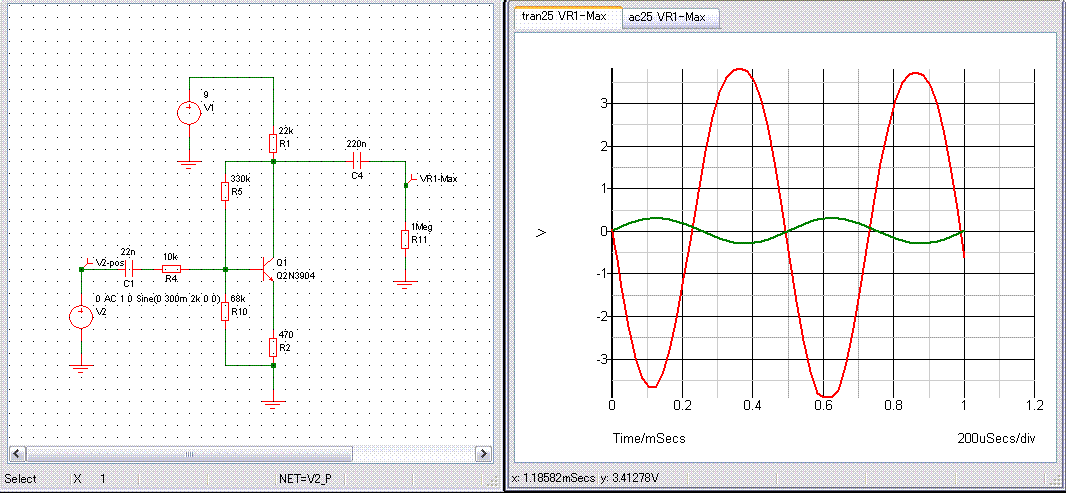Select resistor R1 (22k)
This screenshot has width=1066, height=493.
point(273,142)
